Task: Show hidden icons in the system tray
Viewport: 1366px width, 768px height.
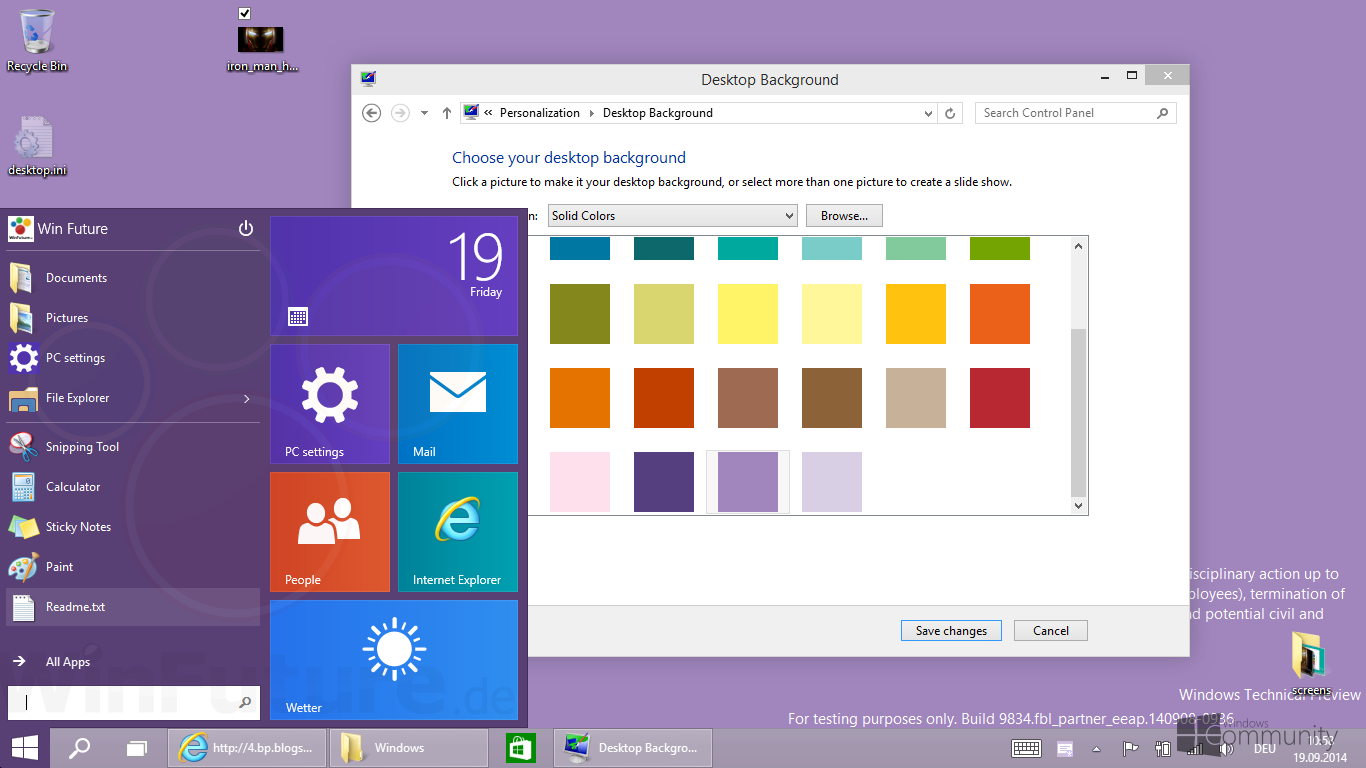Action: (x=1097, y=748)
